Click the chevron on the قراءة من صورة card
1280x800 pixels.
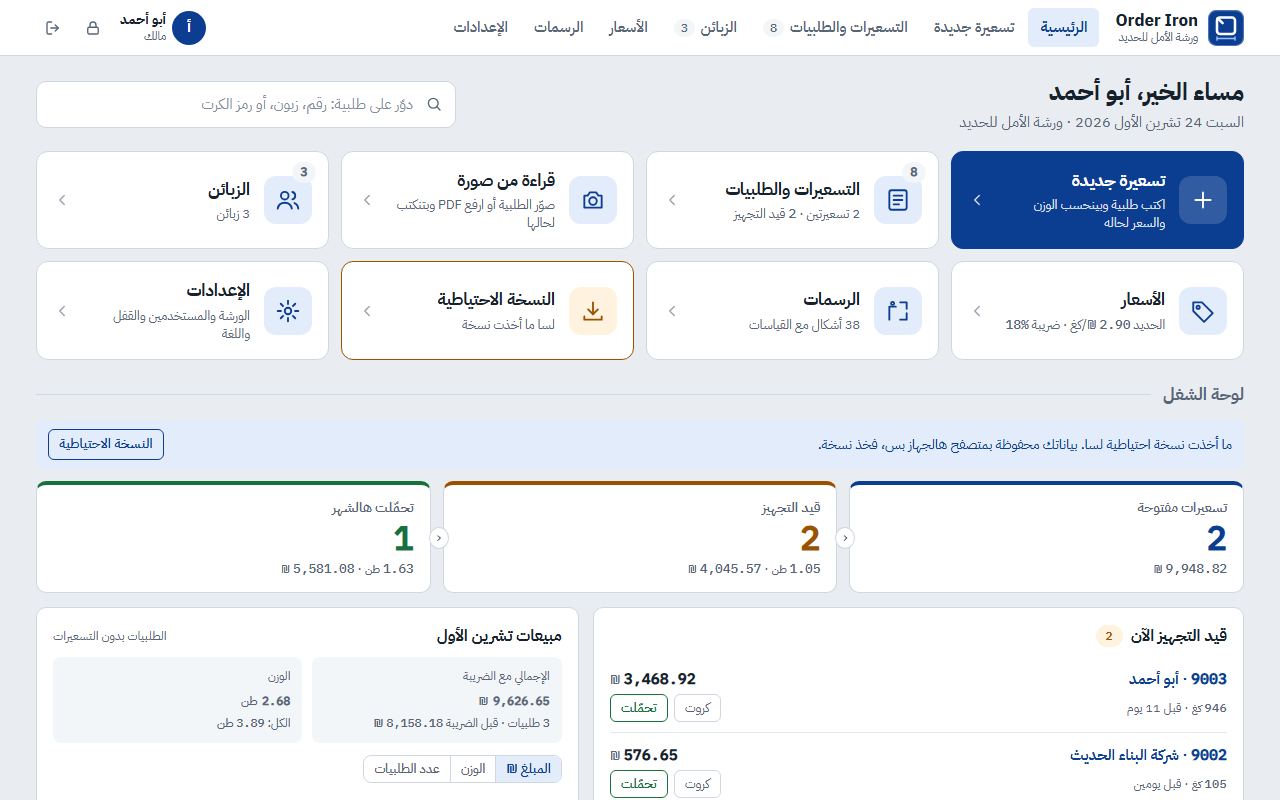point(367,200)
